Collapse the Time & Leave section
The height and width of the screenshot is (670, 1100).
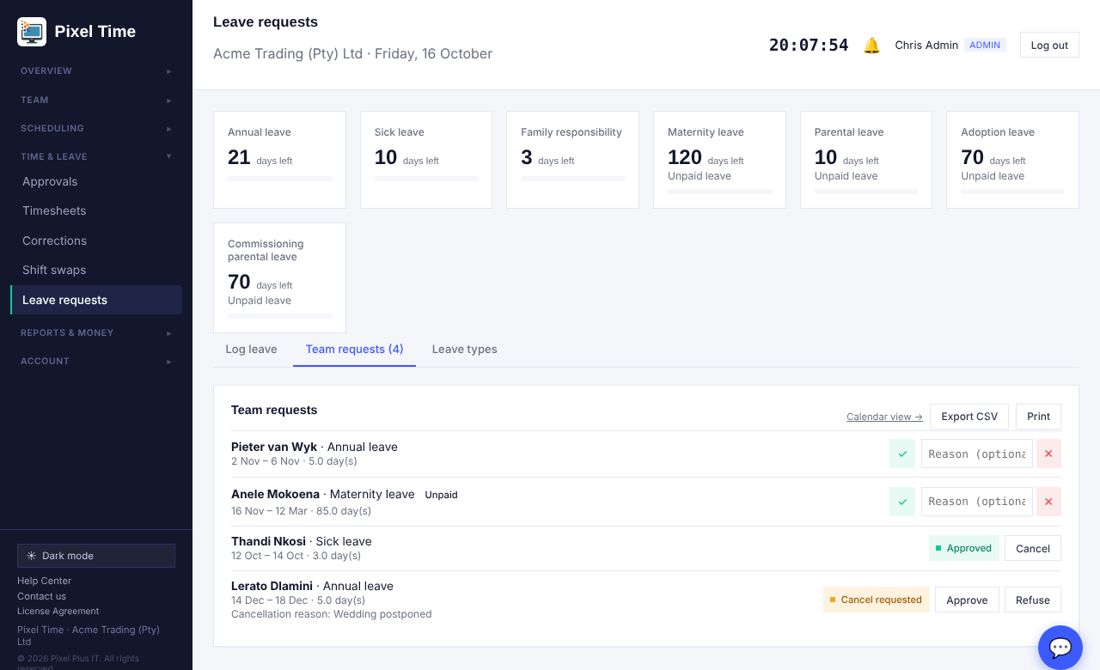(96, 156)
